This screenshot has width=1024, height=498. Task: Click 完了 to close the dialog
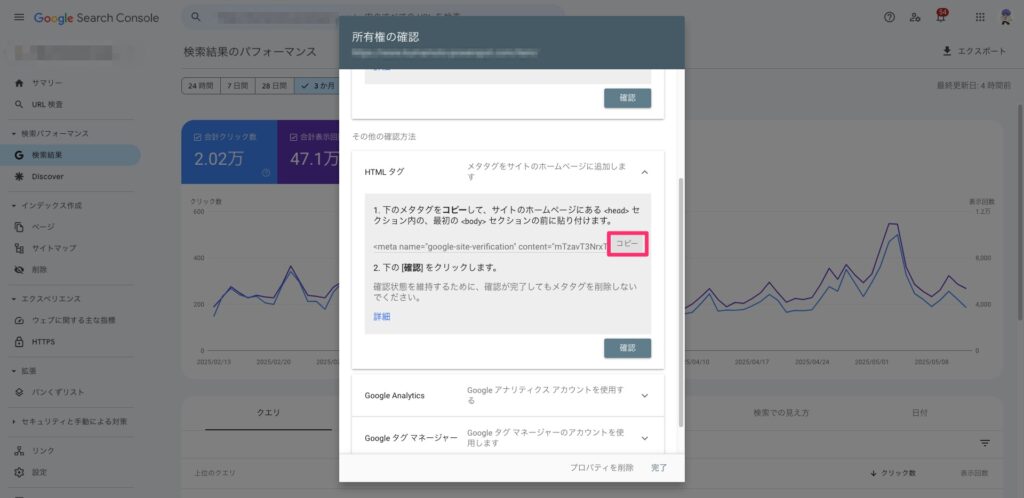point(658,467)
